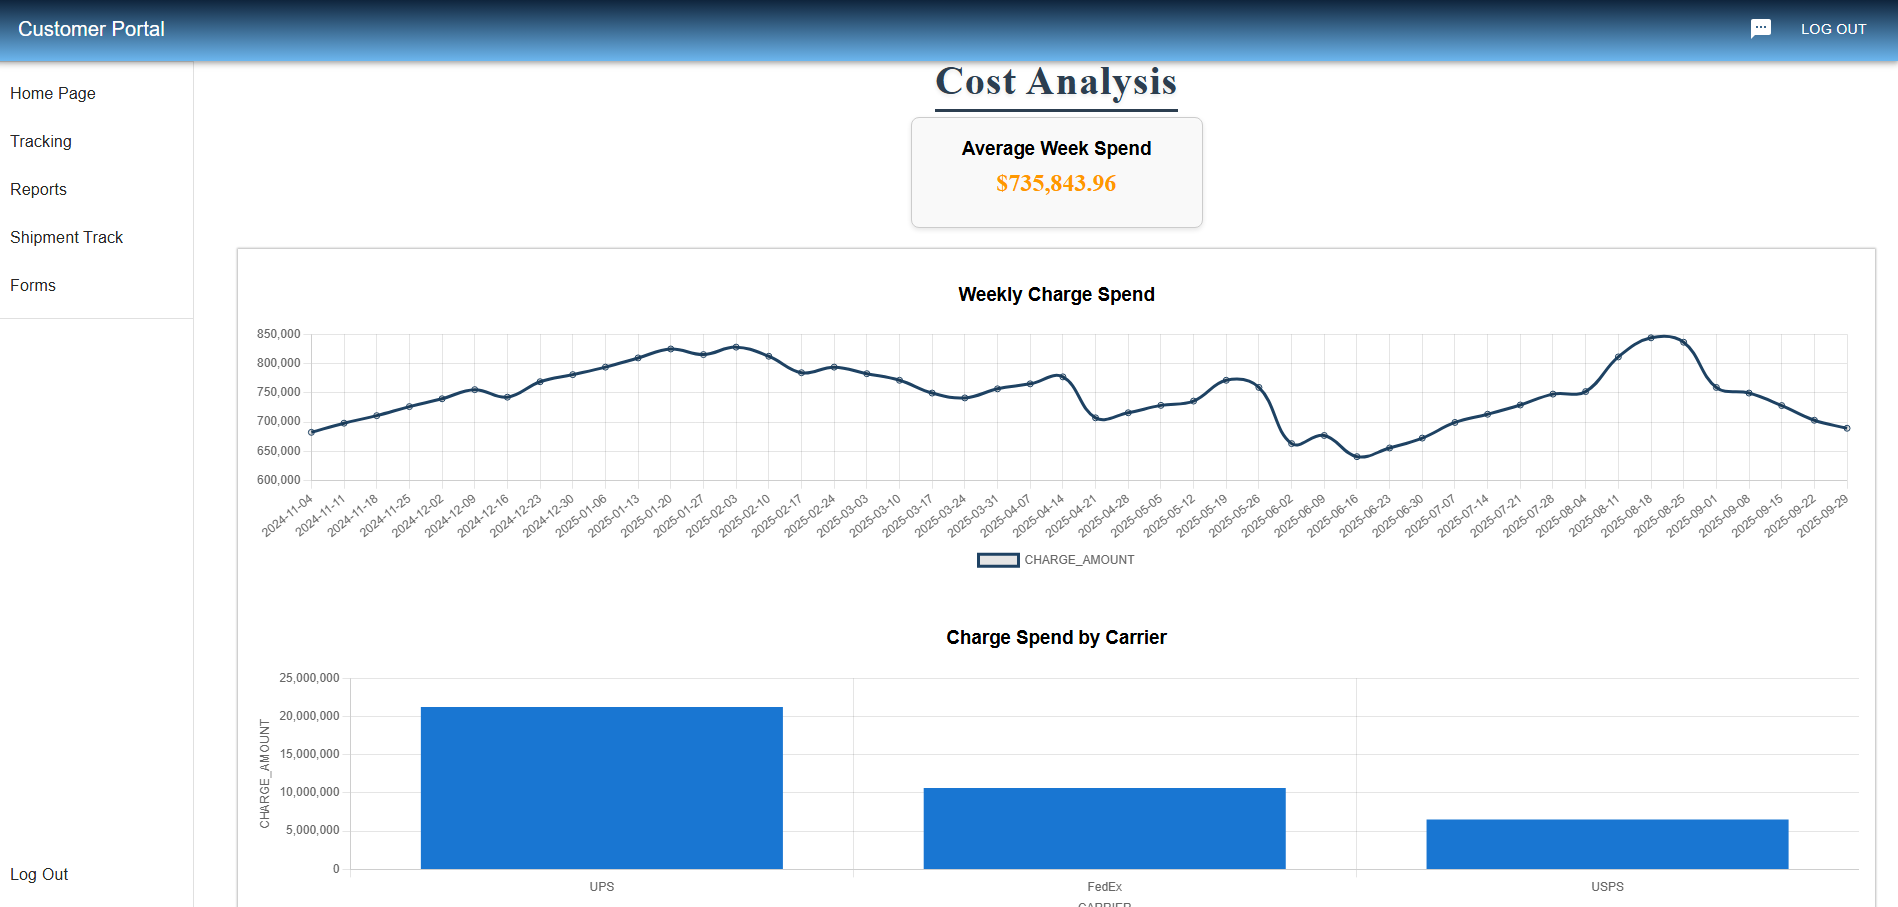Click the UPS bar in carrier chart

[x=601, y=788]
